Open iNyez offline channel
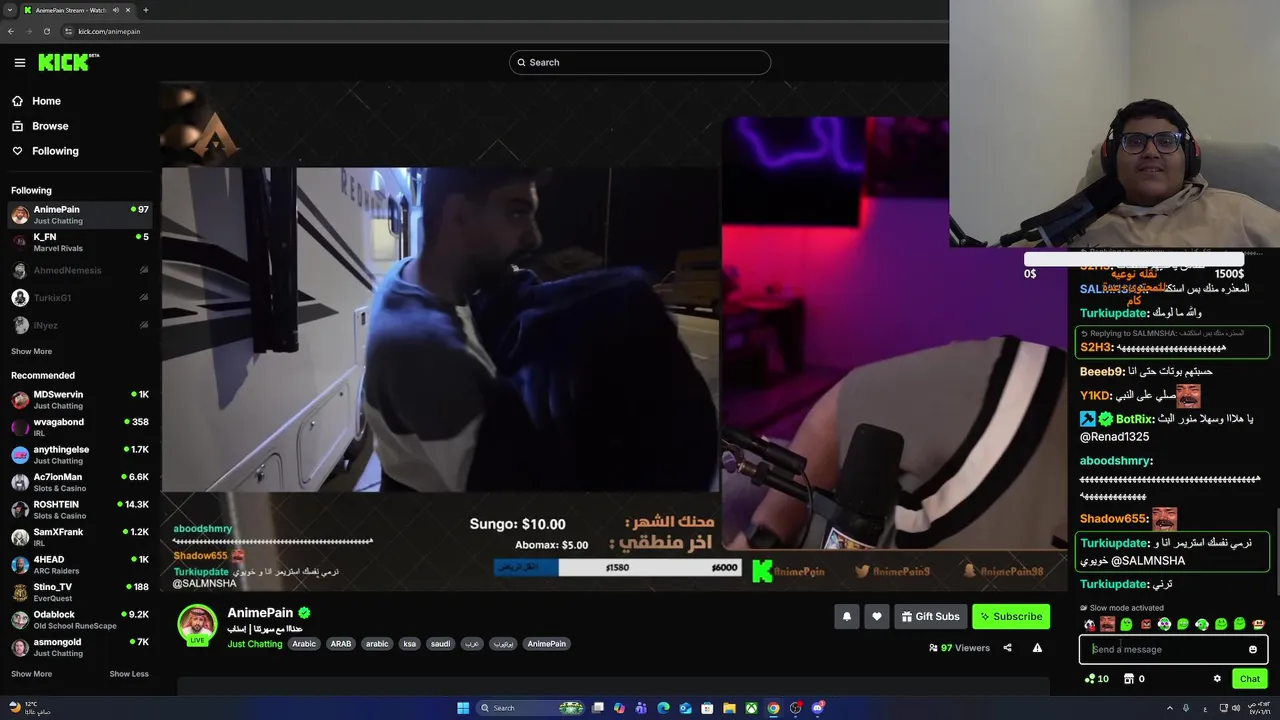 [x=79, y=325]
